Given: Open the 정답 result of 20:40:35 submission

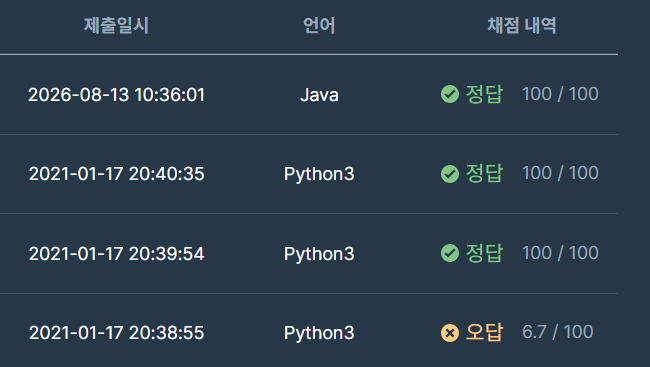Looking at the screenshot, I should coord(484,173).
